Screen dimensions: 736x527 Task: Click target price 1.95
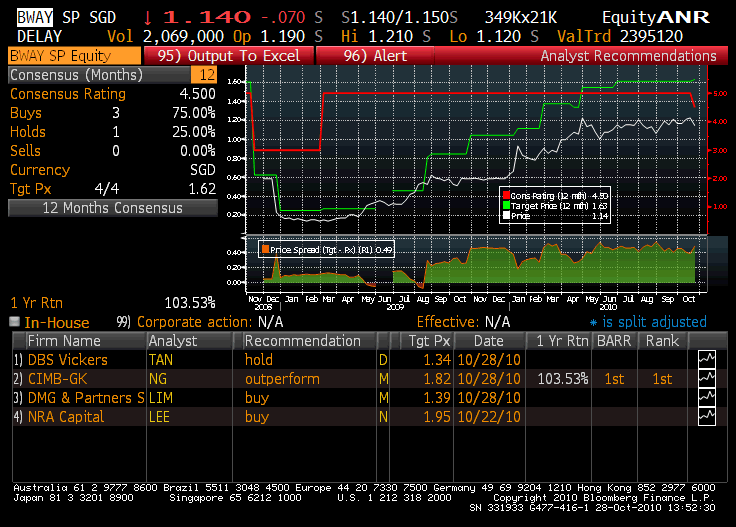coord(437,417)
